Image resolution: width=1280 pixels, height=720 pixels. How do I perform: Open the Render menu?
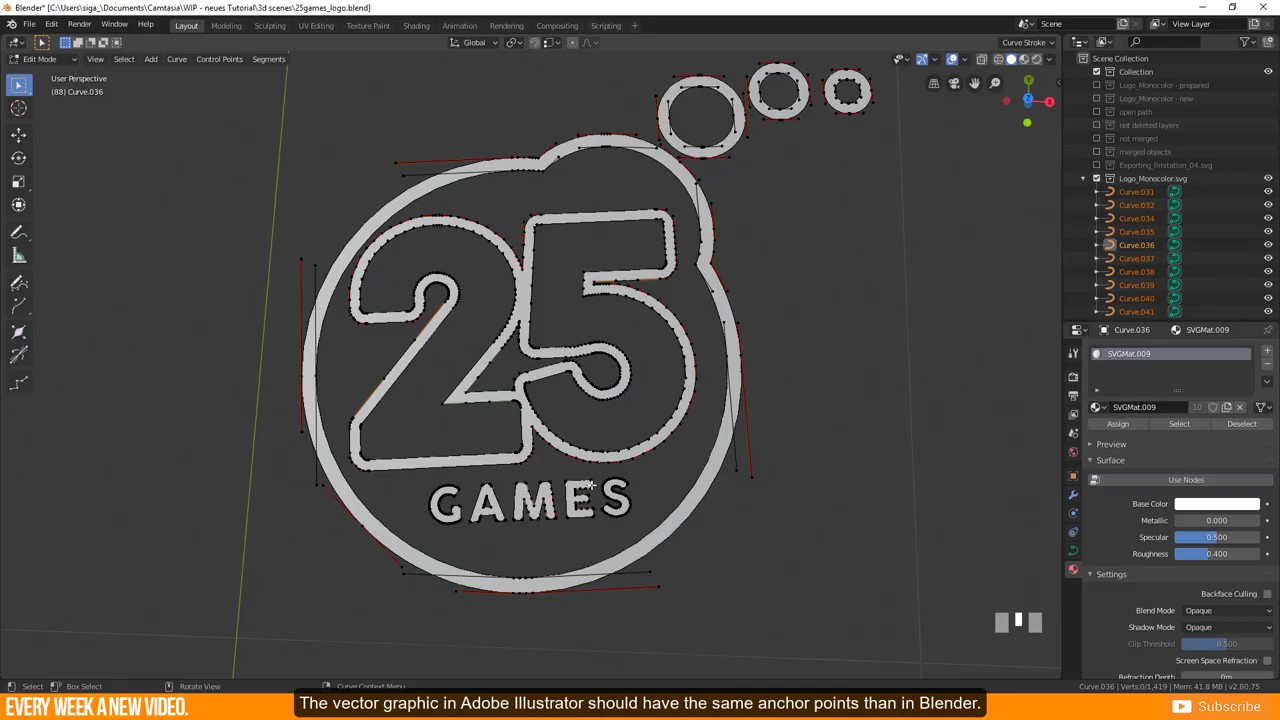tap(79, 24)
